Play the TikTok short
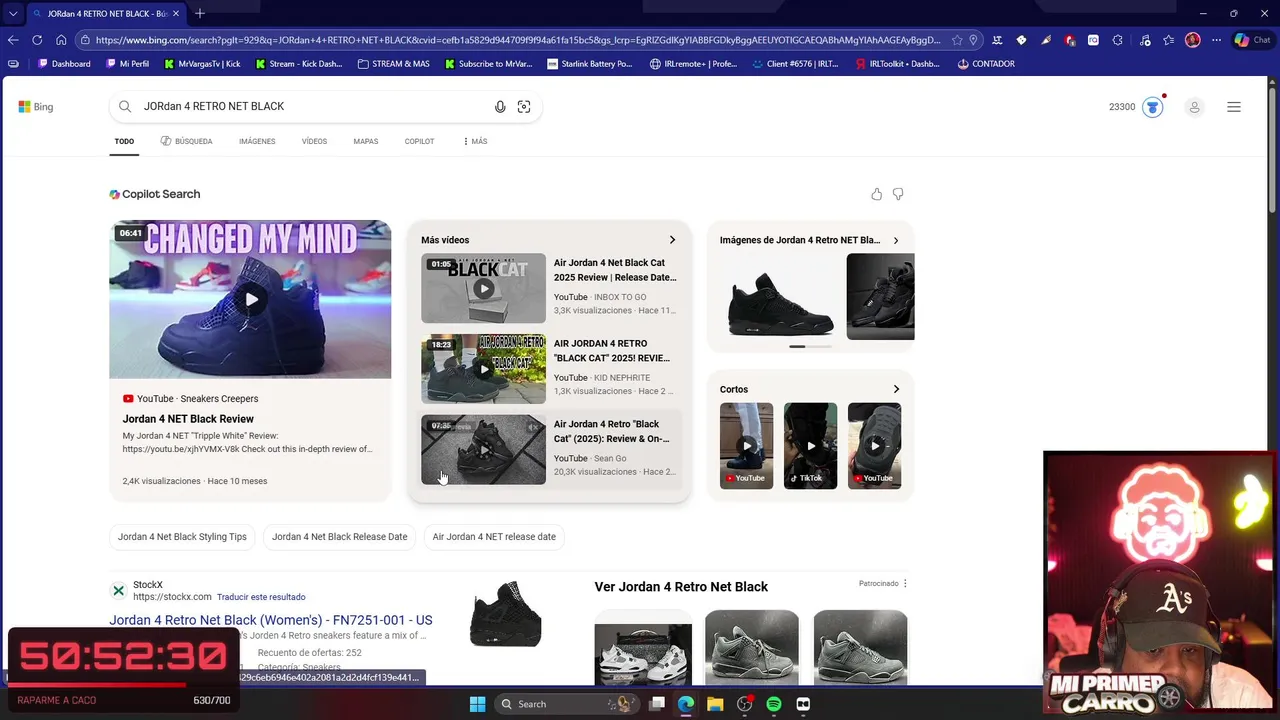This screenshot has width=1280, height=720. click(x=810, y=446)
